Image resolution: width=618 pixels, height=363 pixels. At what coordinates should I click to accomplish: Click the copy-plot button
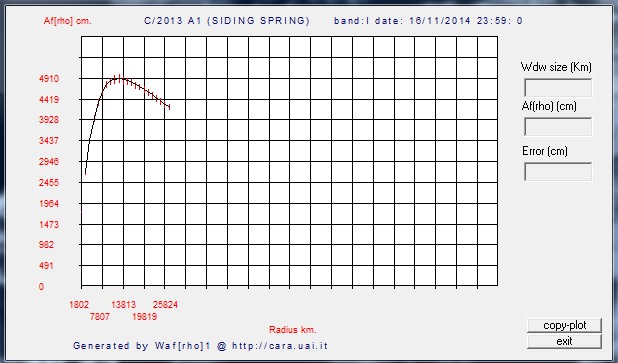pyautogui.click(x=564, y=326)
